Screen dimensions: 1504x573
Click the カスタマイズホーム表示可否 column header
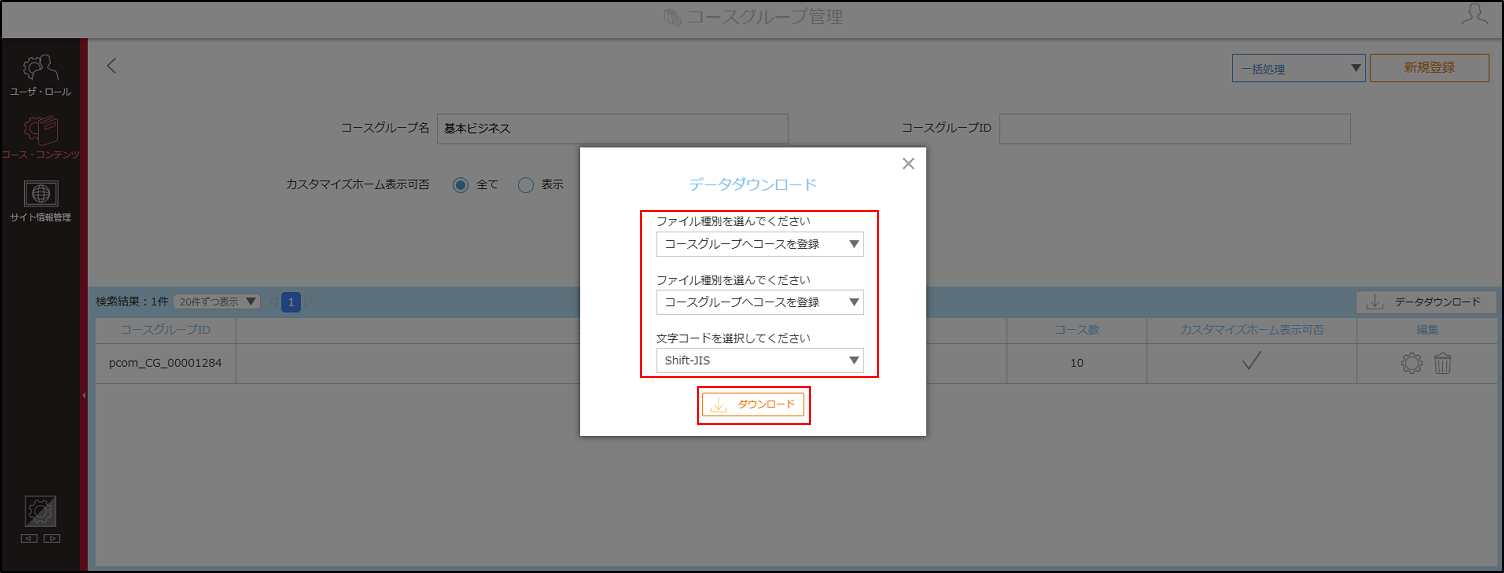(x=1252, y=330)
